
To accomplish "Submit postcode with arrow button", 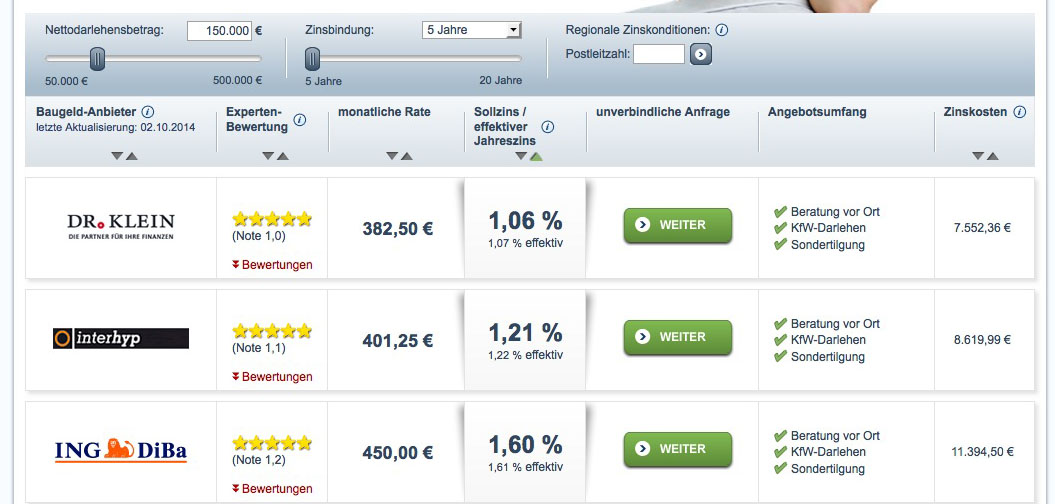I will click(x=700, y=55).
